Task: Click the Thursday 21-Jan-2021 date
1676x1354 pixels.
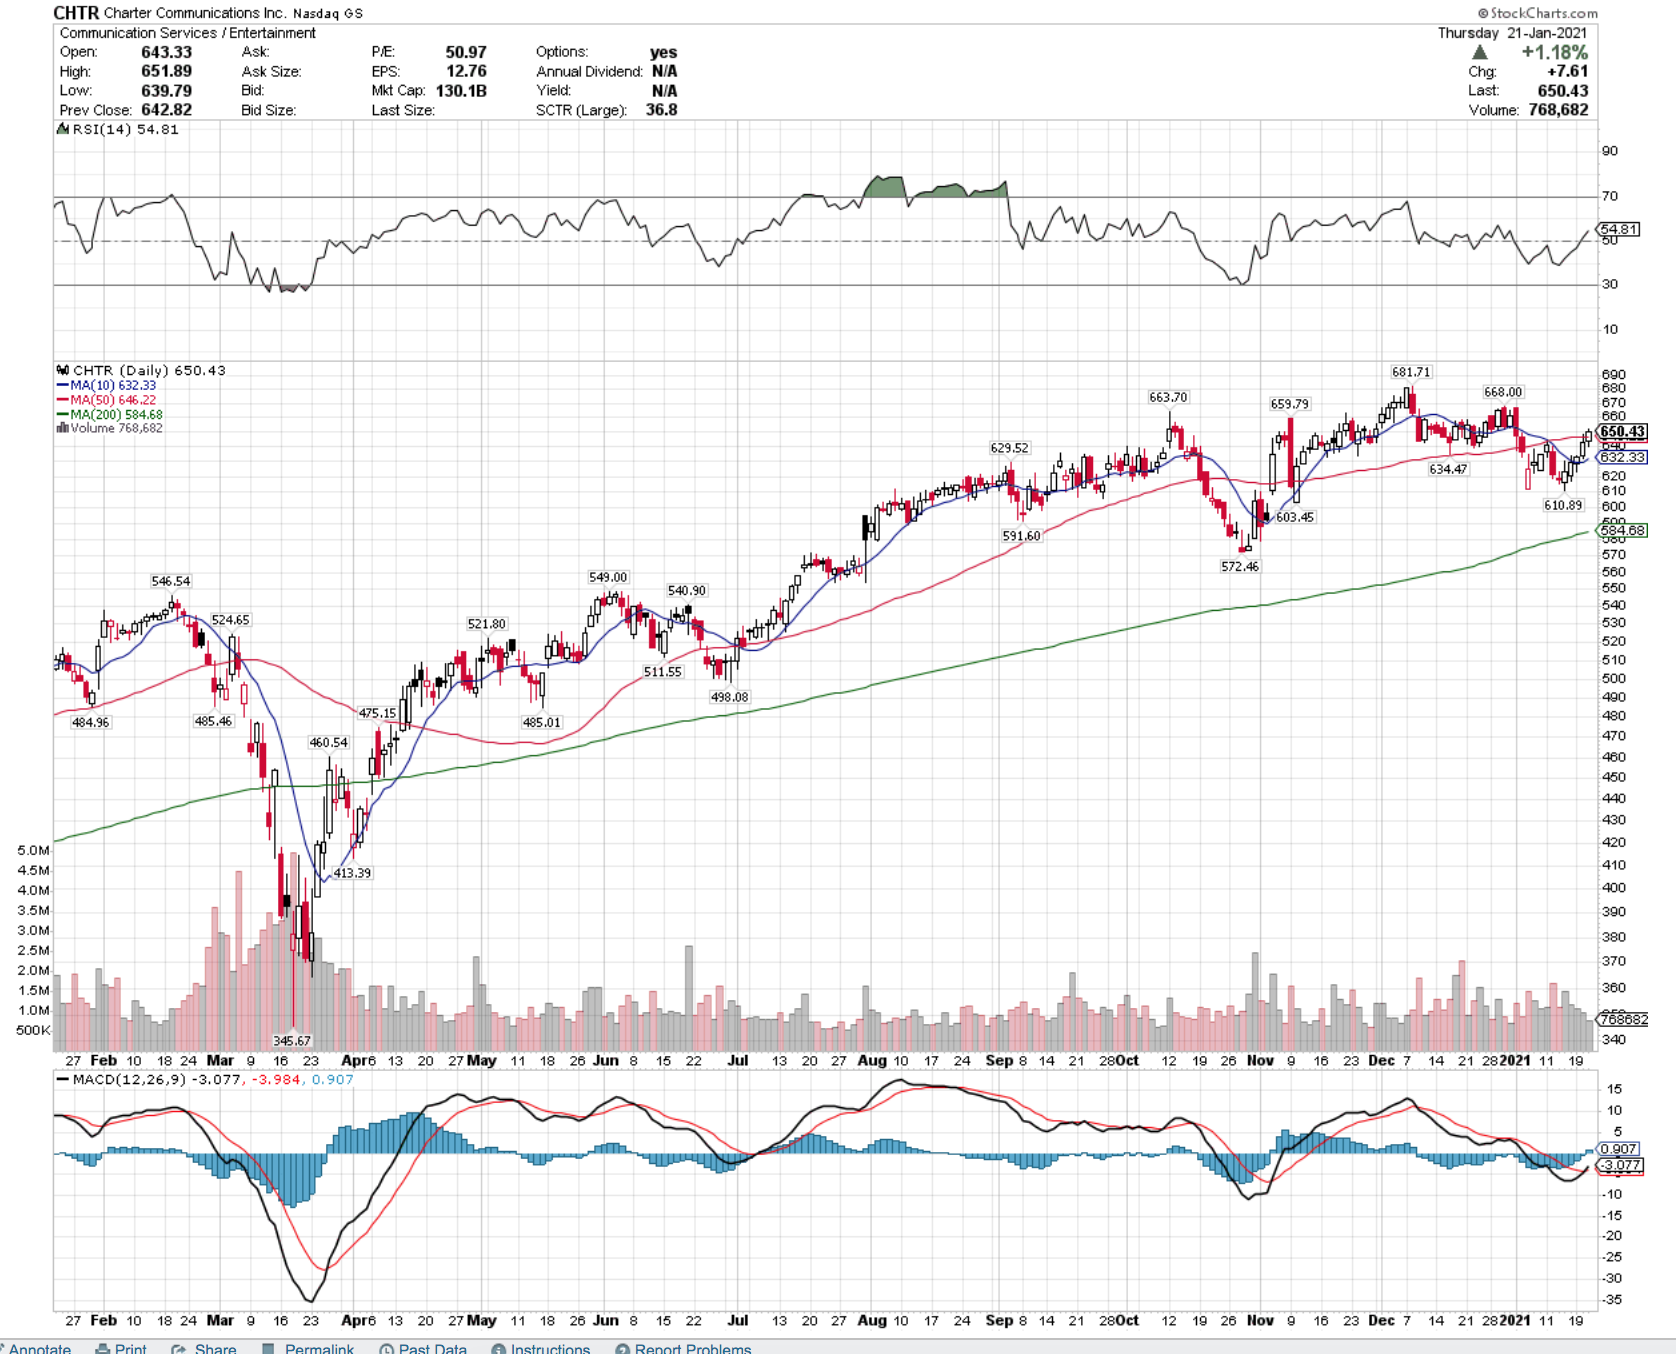Action: coord(1512,33)
